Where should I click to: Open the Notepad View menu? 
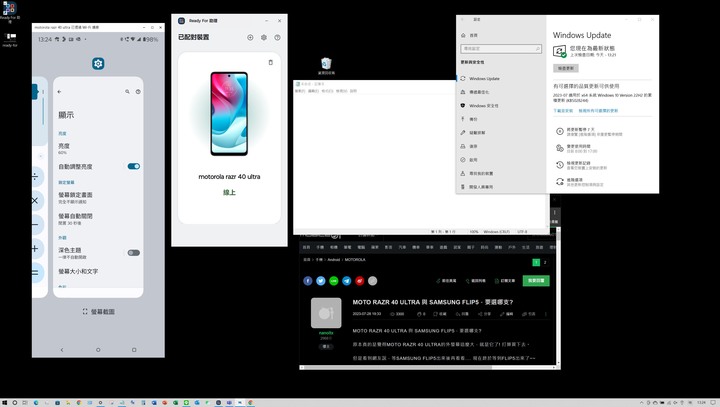click(341, 91)
